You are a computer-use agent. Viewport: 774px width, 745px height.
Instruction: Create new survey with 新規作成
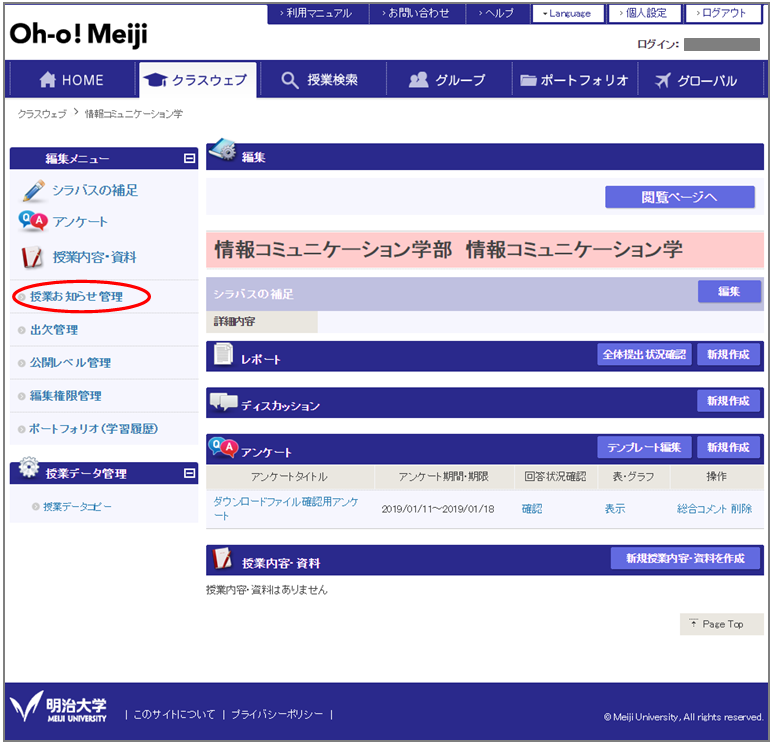(728, 447)
